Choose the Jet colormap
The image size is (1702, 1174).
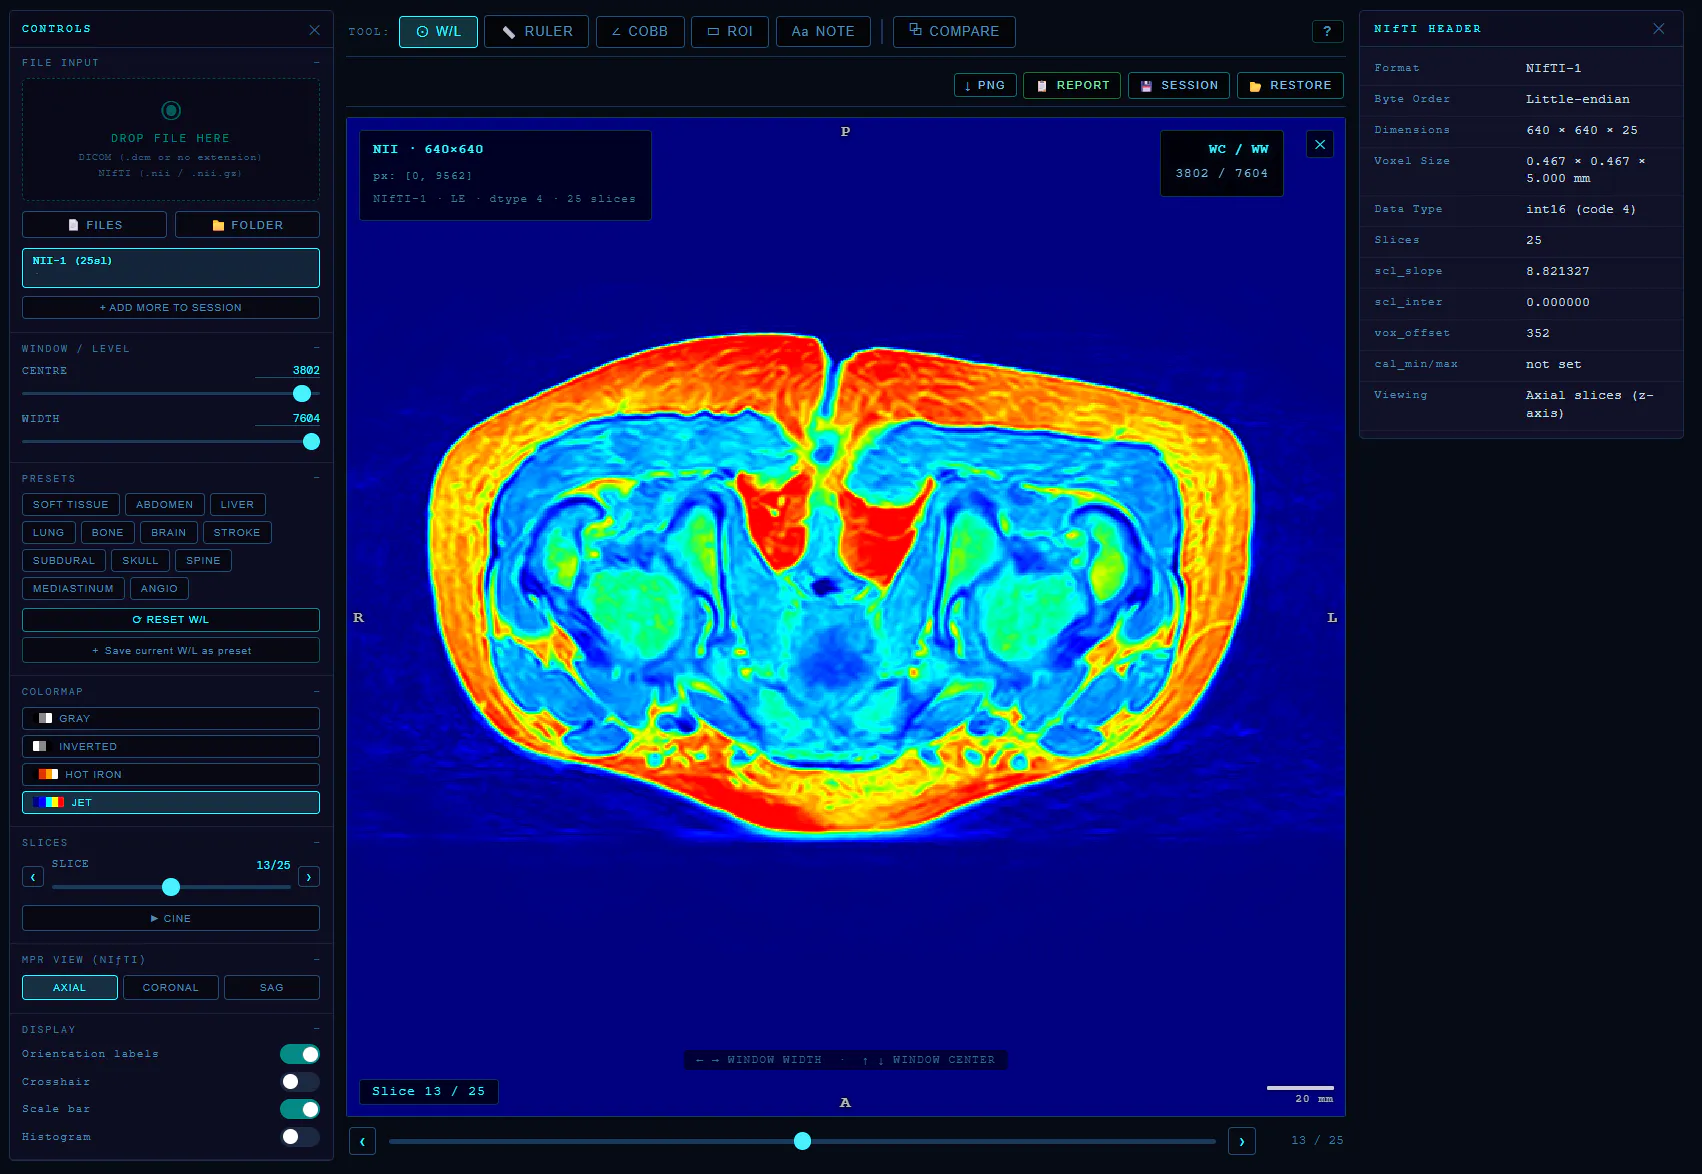click(171, 802)
